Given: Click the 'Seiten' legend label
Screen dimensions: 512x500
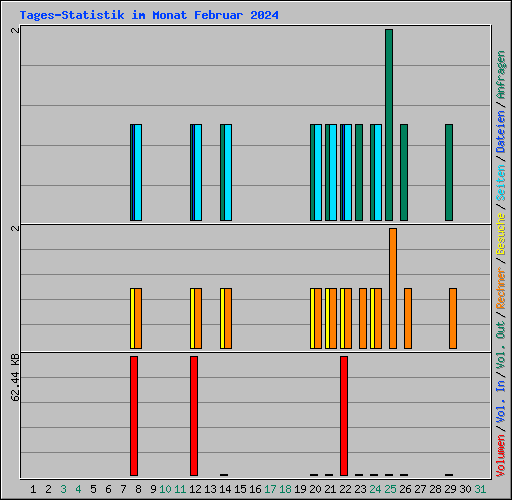Looking at the screenshot, I should point(501,183).
